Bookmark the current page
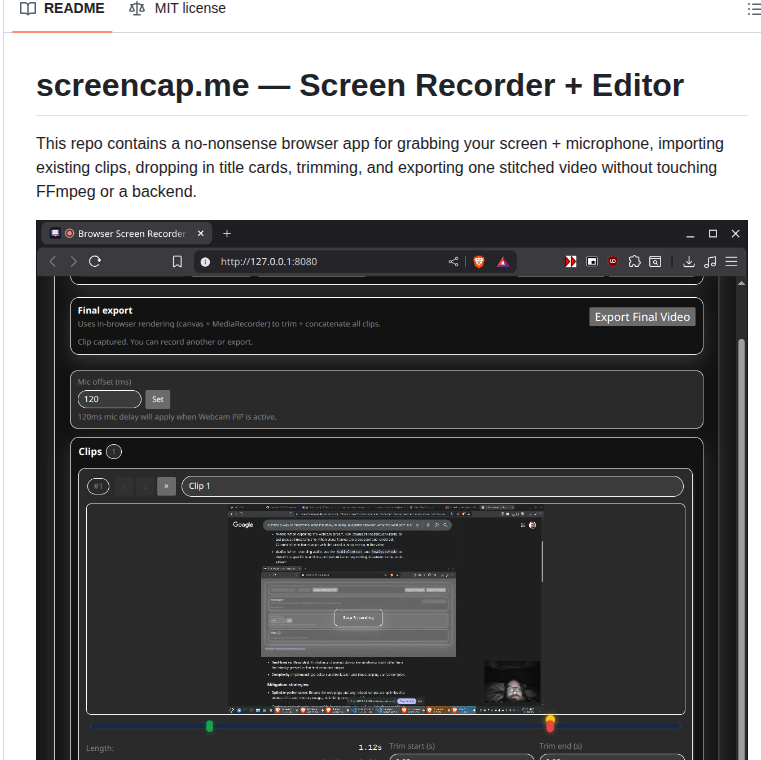Screen dimensions: 761x760 (x=177, y=262)
